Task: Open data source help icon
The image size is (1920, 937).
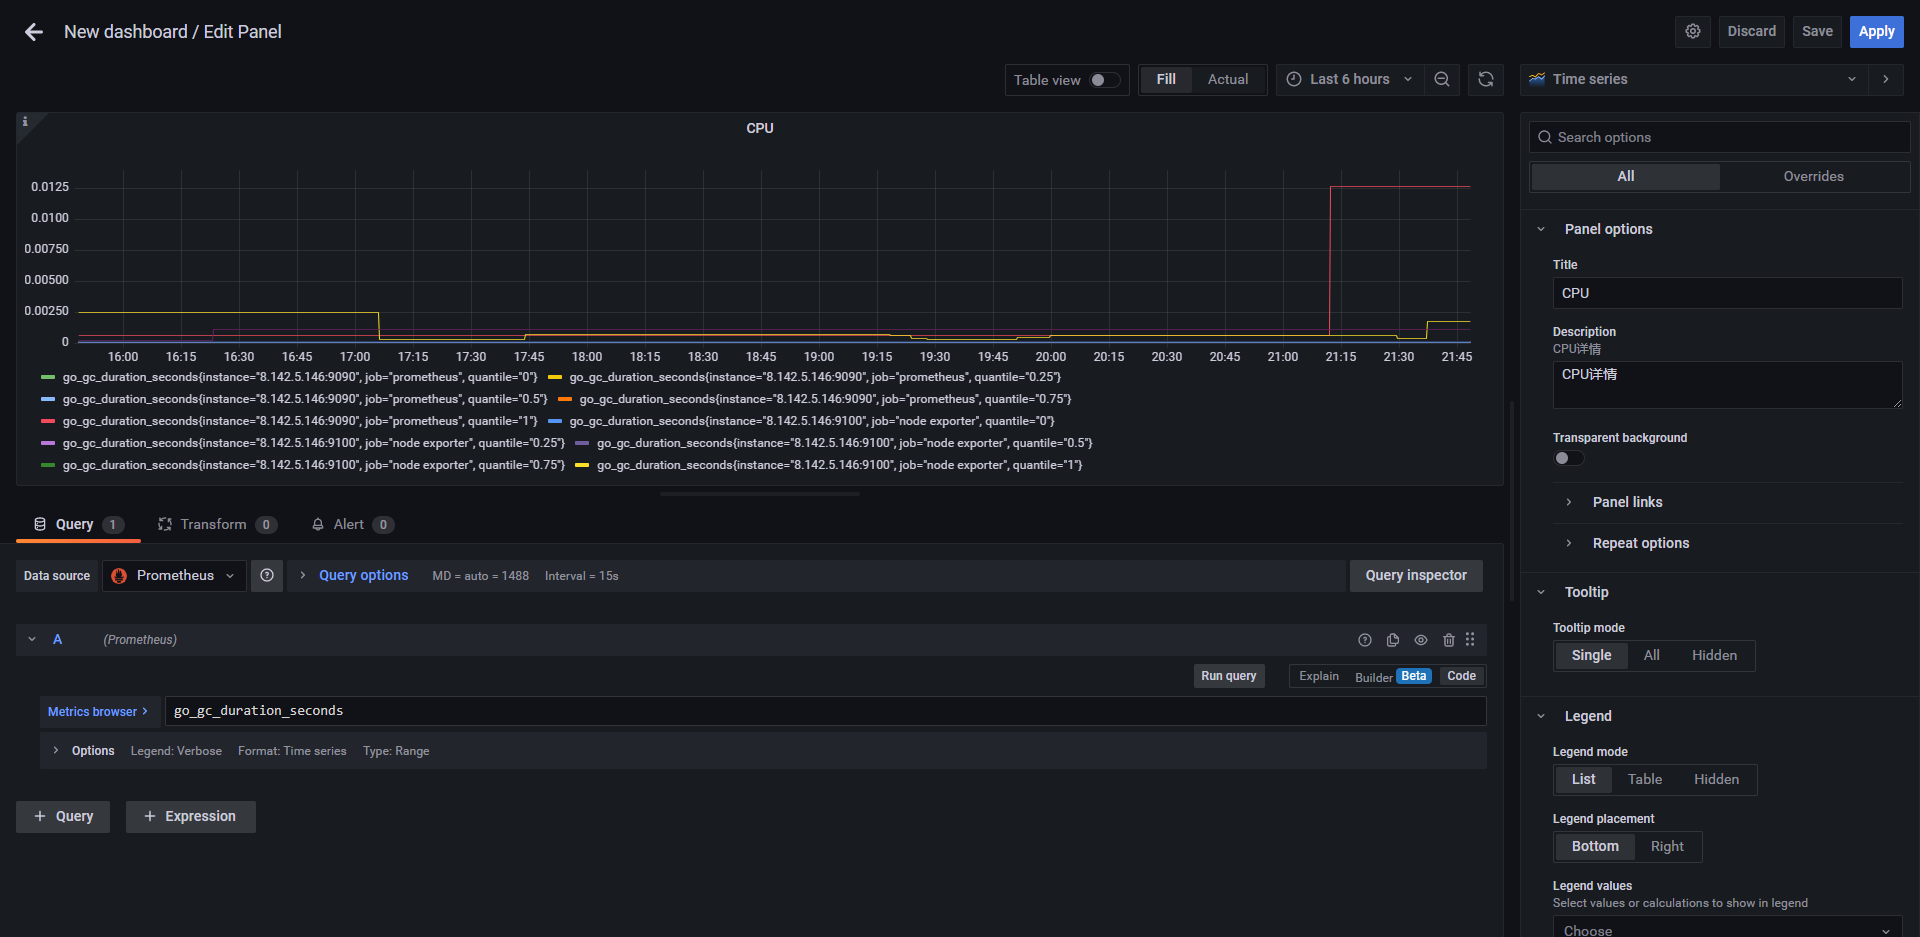Action: [x=267, y=576]
